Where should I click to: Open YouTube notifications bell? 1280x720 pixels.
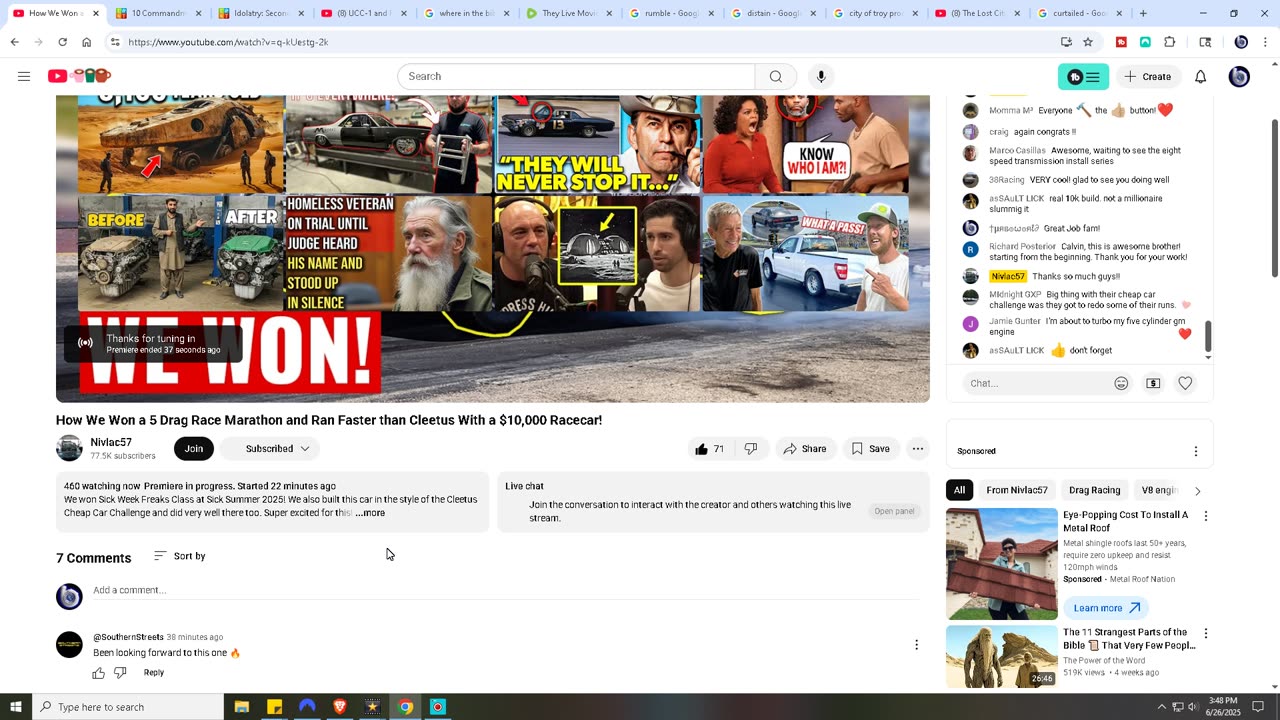pyautogui.click(x=1201, y=77)
